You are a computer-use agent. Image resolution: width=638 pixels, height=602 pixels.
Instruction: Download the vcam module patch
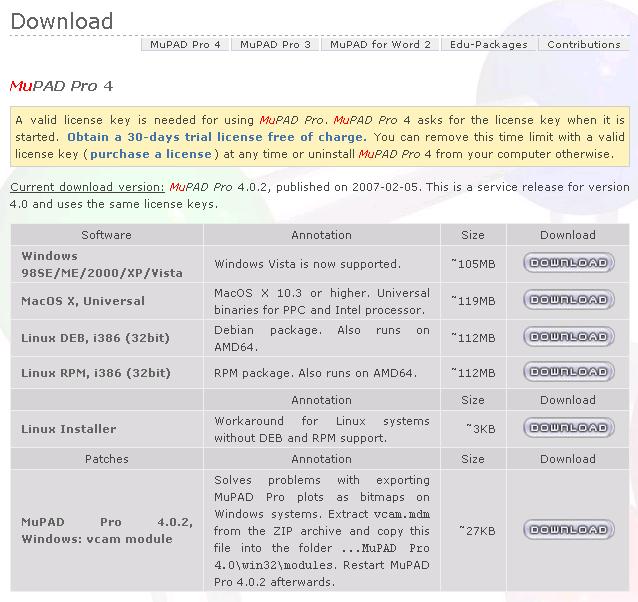[569, 530]
